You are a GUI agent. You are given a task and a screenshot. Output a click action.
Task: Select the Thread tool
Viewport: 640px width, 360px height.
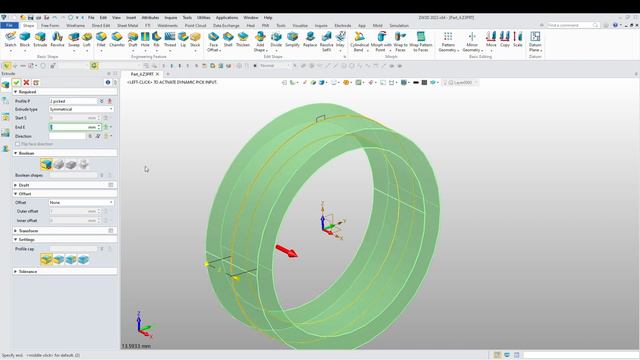click(x=170, y=40)
